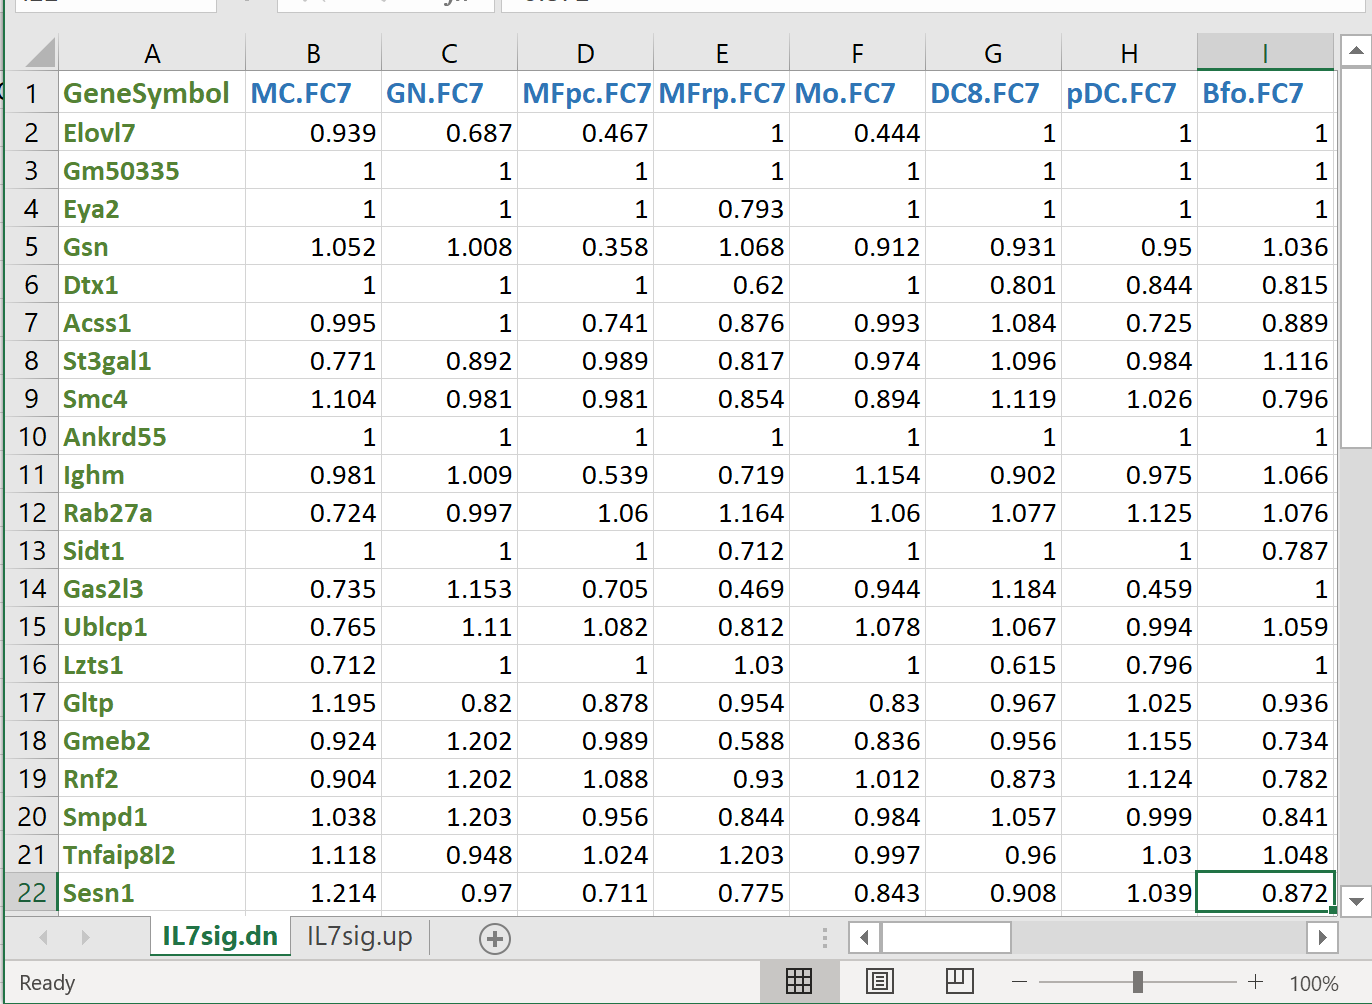Zoom in with the plus button
This screenshot has width=1372, height=1004.
click(x=1256, y=982)
